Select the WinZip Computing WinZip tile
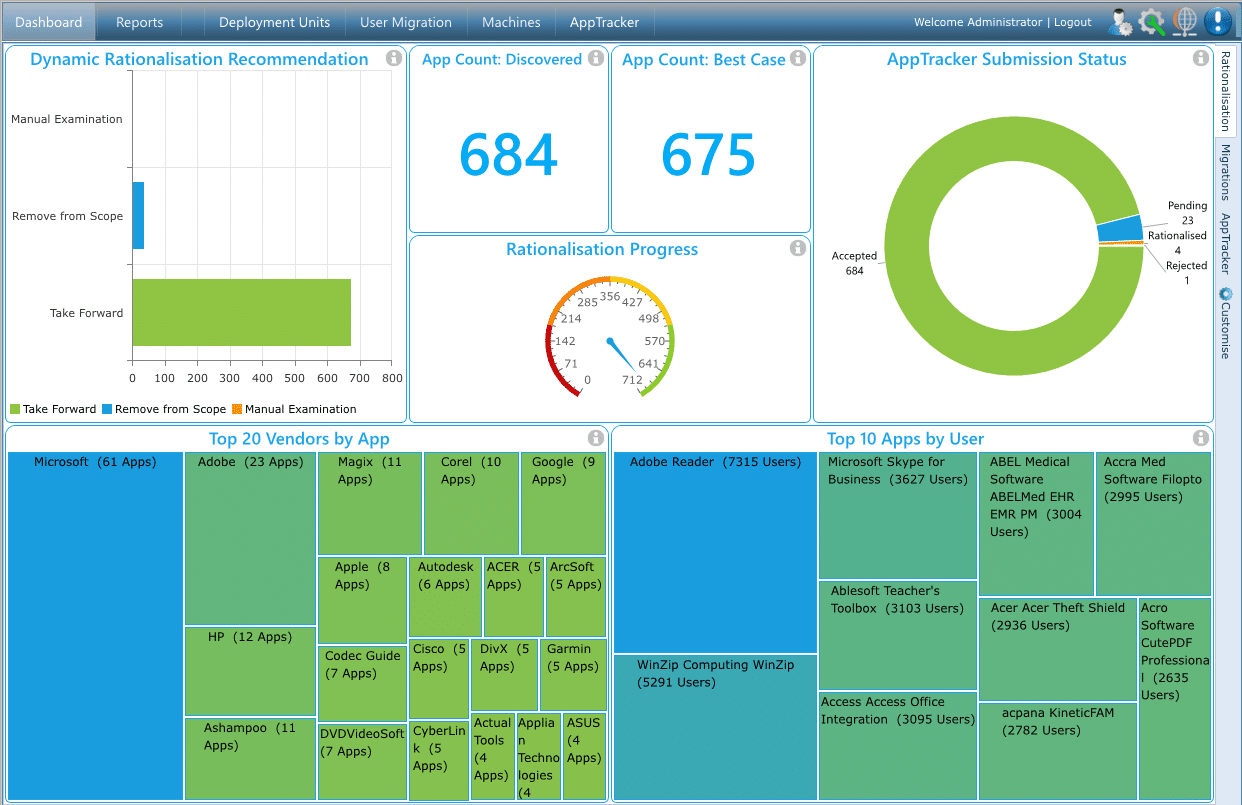The width and height of the screenshot is (1242, 805). click(x=715, y=728)
